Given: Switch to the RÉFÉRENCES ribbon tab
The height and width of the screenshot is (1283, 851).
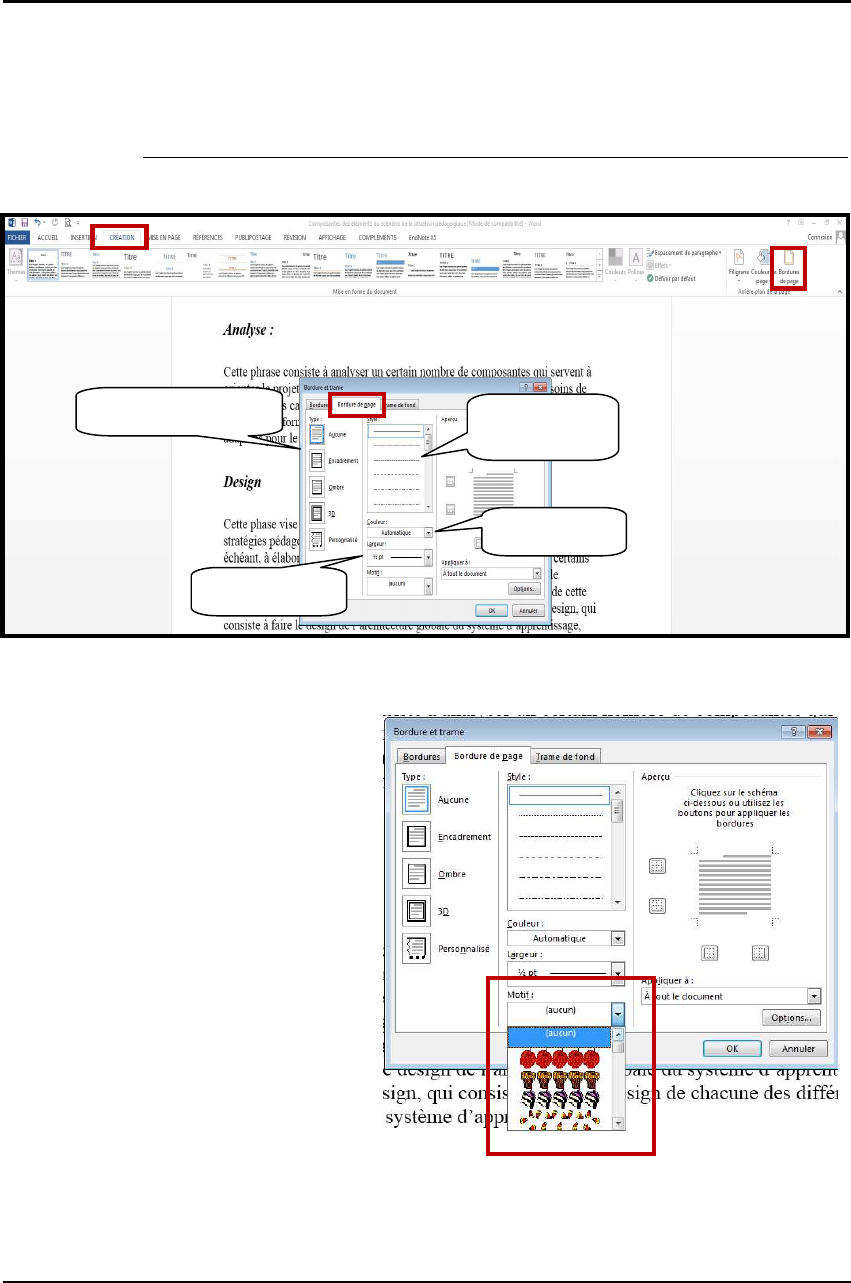Looking at the screenshot, I should point(208,238).
